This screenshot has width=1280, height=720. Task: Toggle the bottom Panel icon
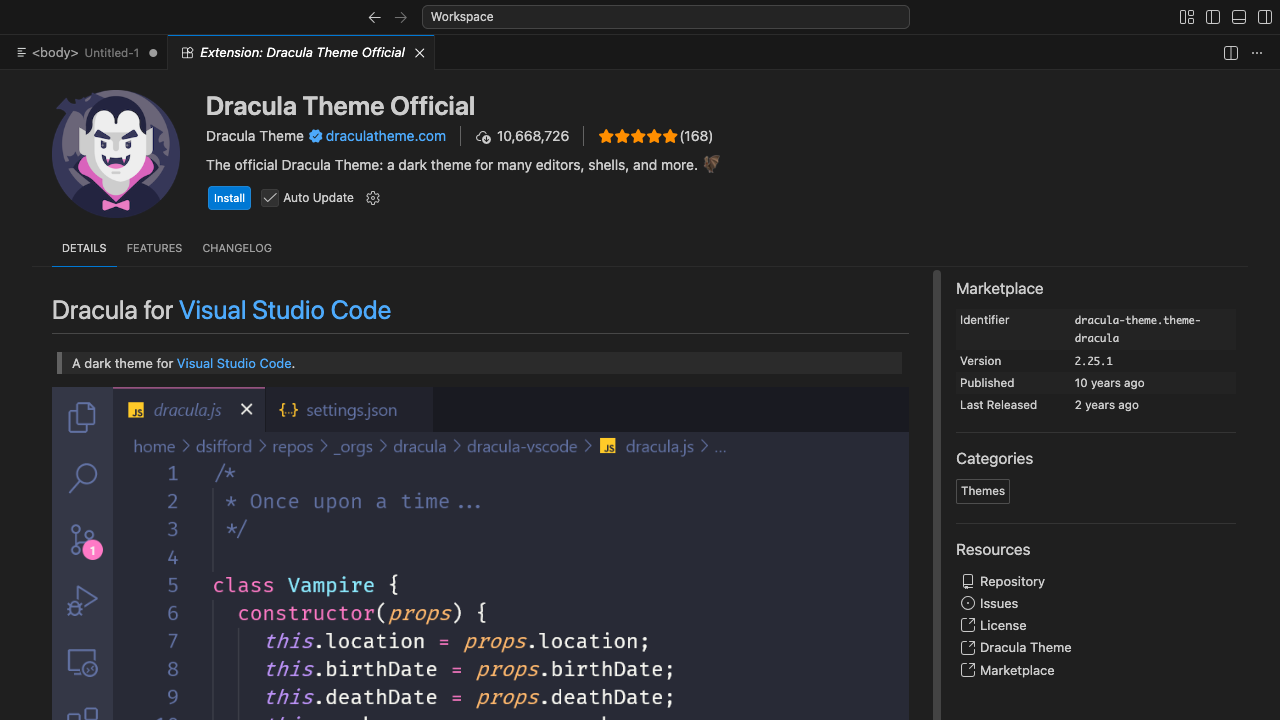pyautogui.click(x=1239, y=17)
